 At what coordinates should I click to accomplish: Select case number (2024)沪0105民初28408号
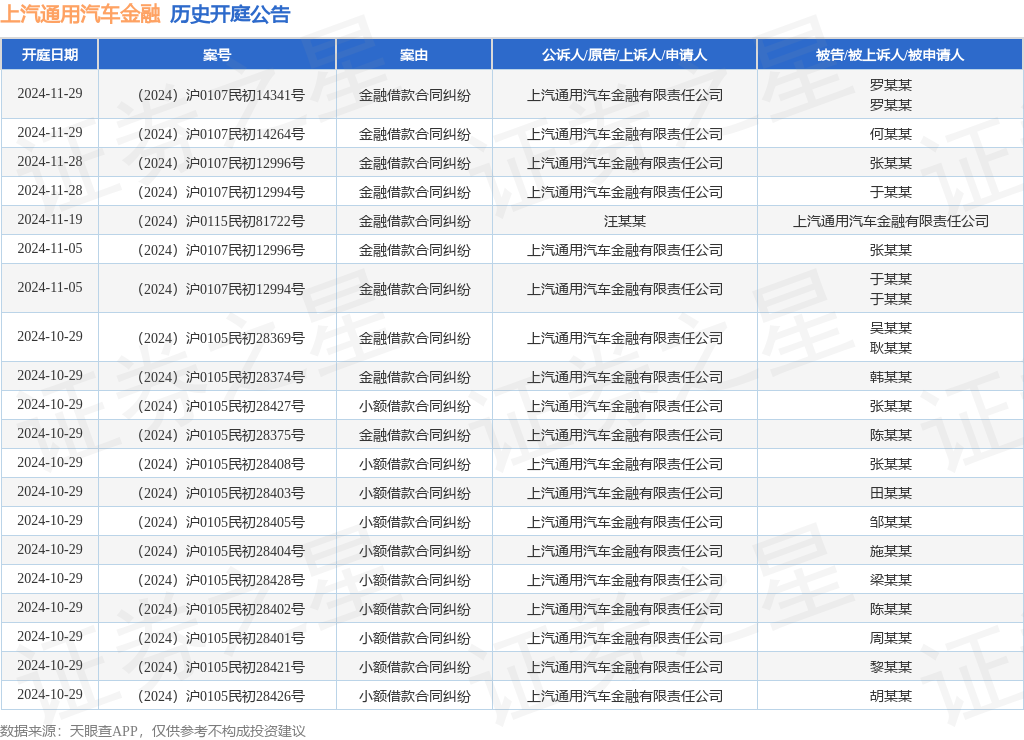221,464
